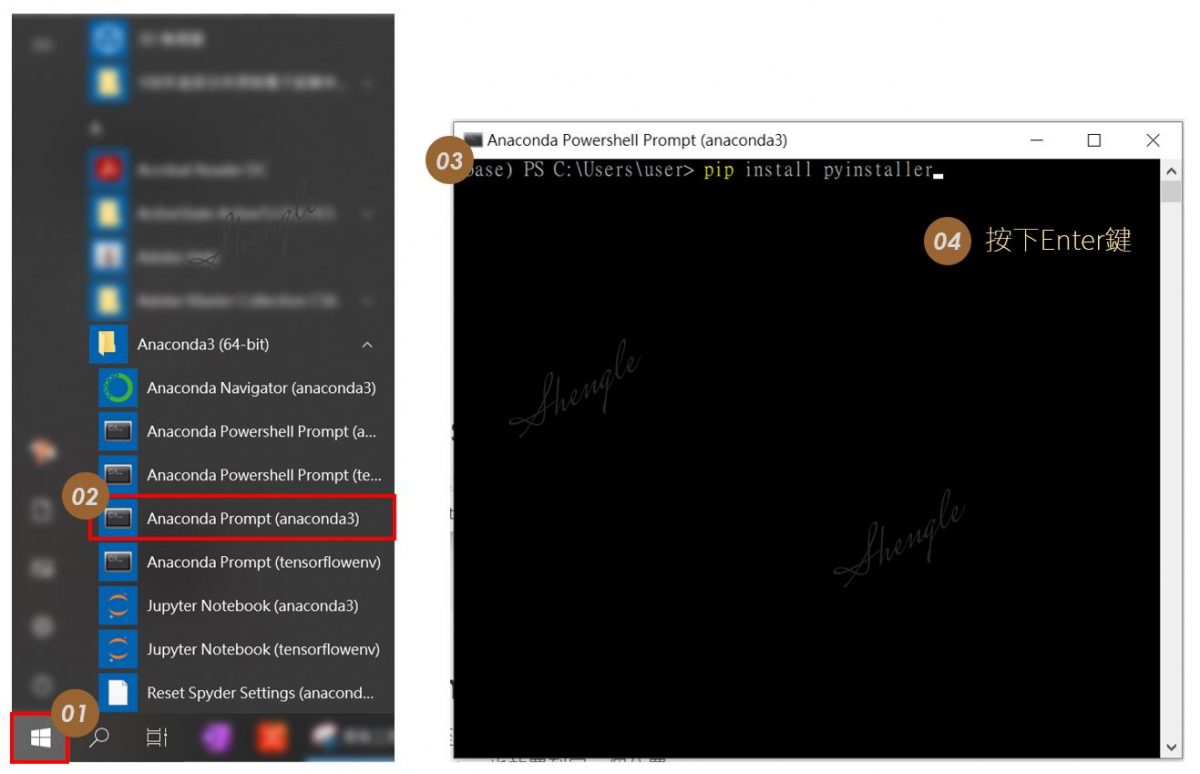Open Anaconda Prompt (tensorflowenv)
The width and height of the screenshot is (1200, 774).
point(263,562)
